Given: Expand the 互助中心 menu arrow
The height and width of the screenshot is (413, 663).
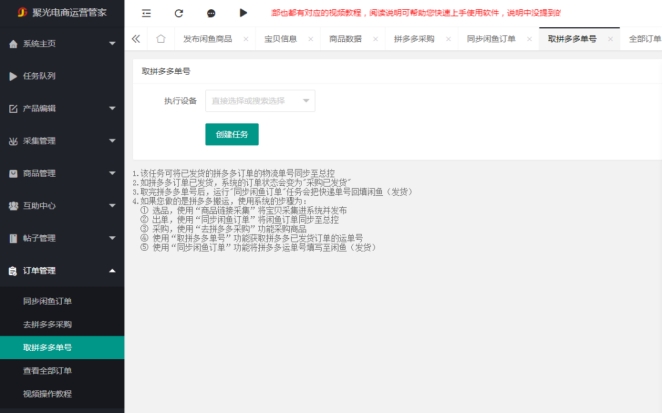Looking at the screenshot, I should (x=112, y=205).
